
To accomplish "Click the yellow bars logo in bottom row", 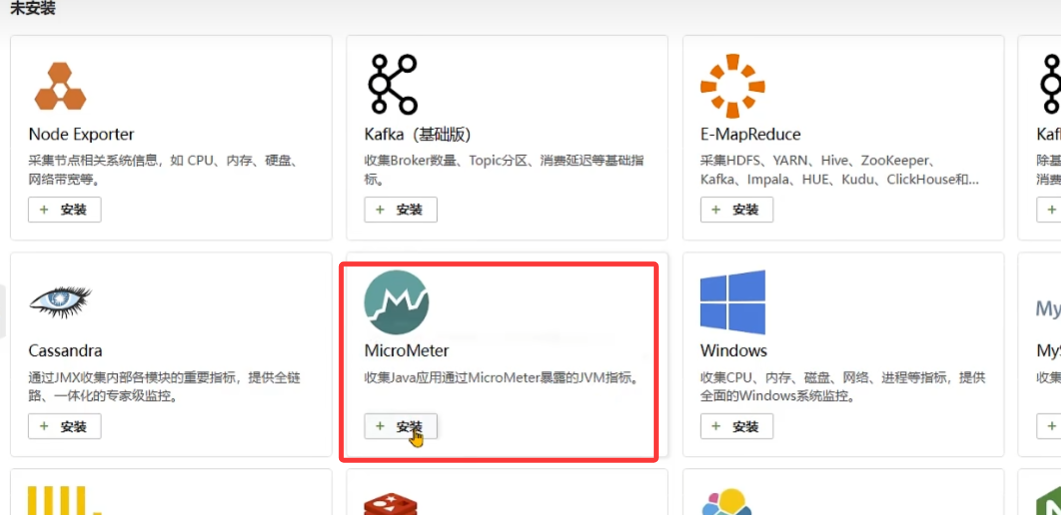I will [64, 501].
